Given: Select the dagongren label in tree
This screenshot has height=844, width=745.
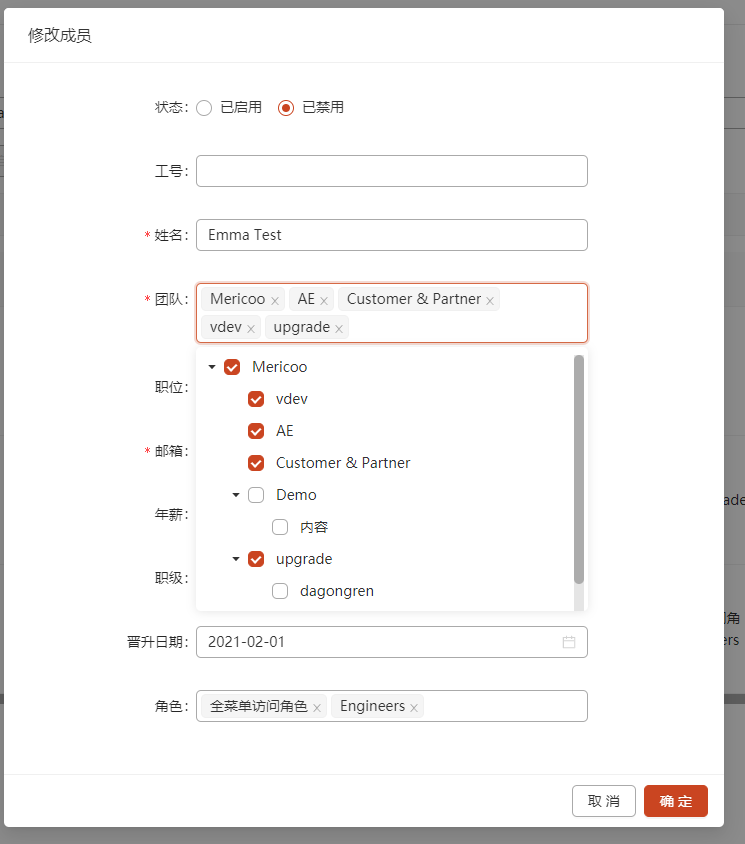Looking at the screenshot, I should point(337,591).
